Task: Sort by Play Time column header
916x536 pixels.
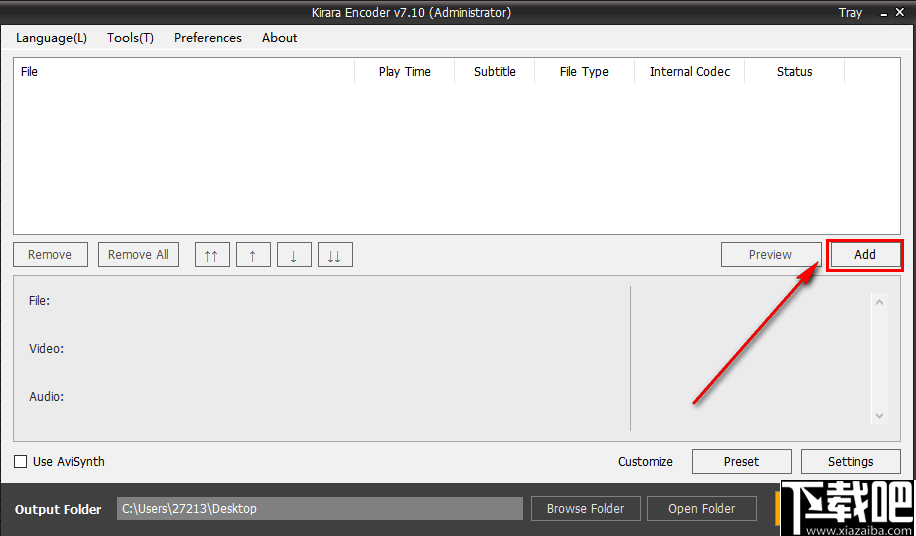Action: 404,71
